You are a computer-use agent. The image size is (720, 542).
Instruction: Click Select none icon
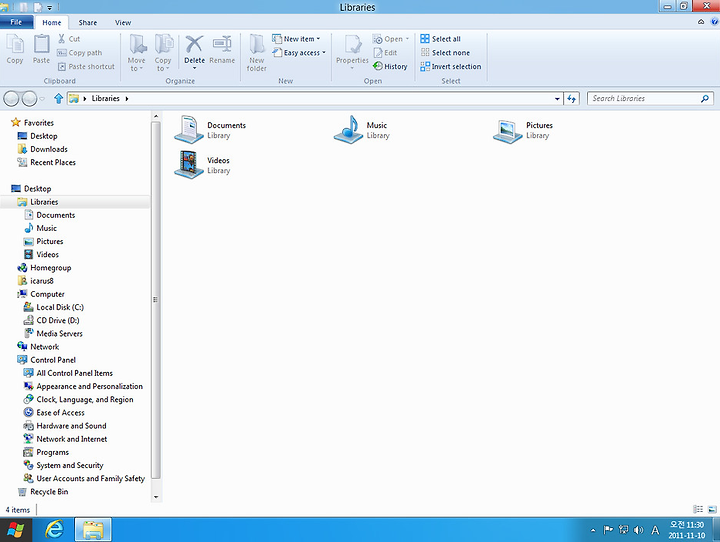pos(425,52)
